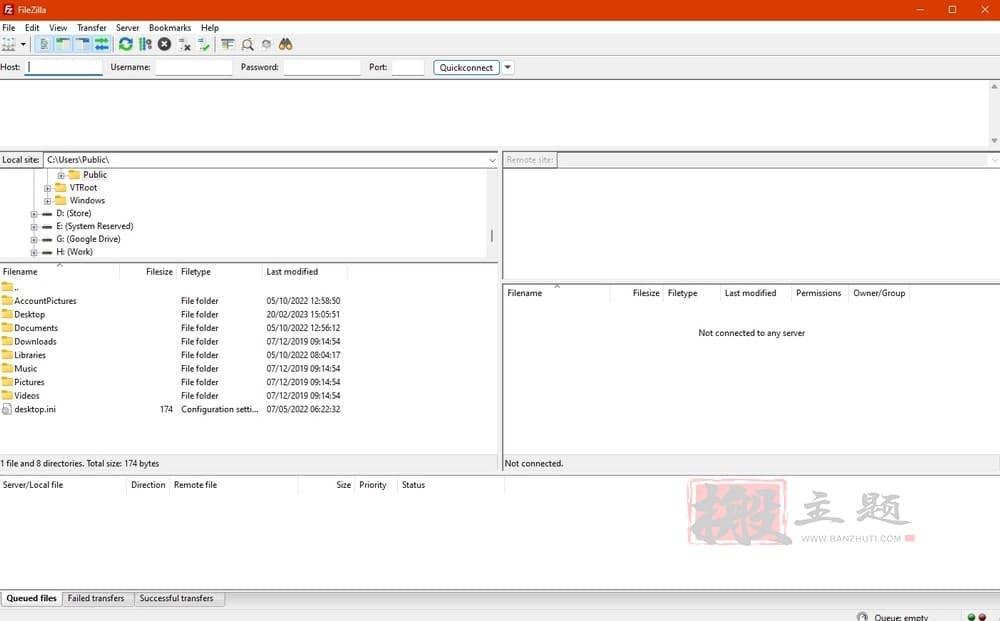Viewport: 1000px width, 621px height.
Task: Toggle directory comparison
Action: coord(247,44)
